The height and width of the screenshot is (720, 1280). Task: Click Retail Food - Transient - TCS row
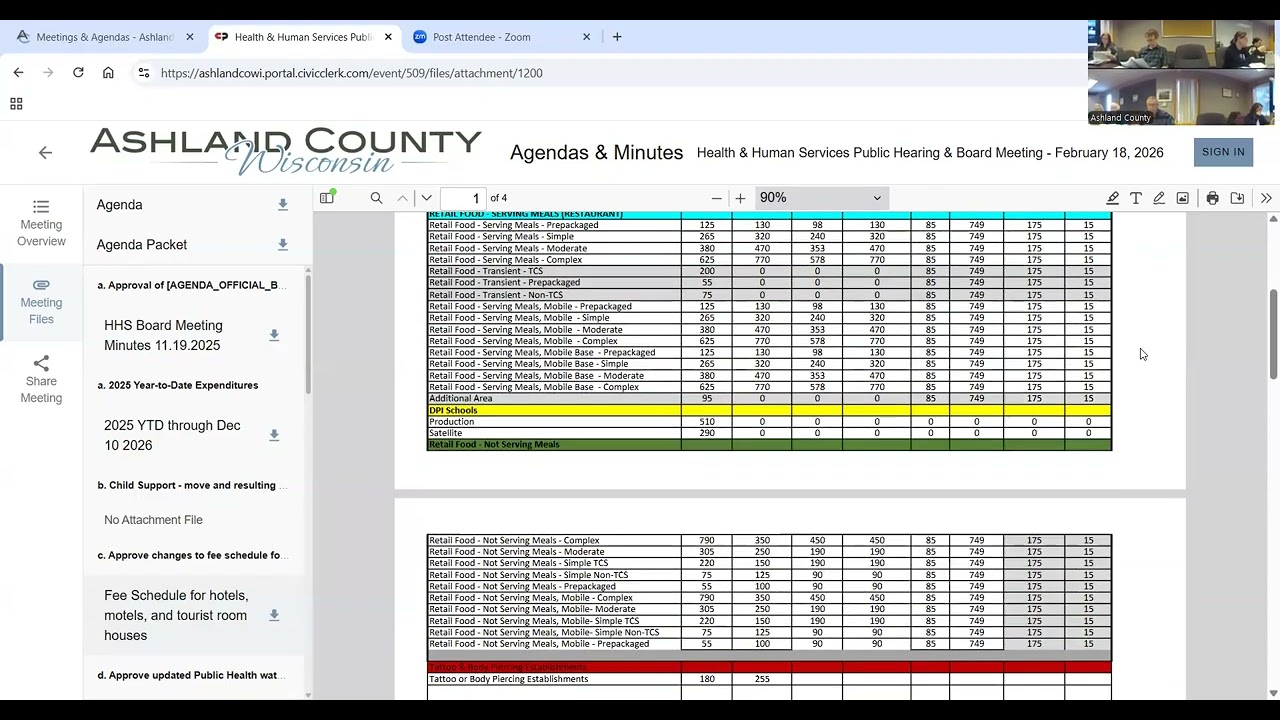[769, 271]
